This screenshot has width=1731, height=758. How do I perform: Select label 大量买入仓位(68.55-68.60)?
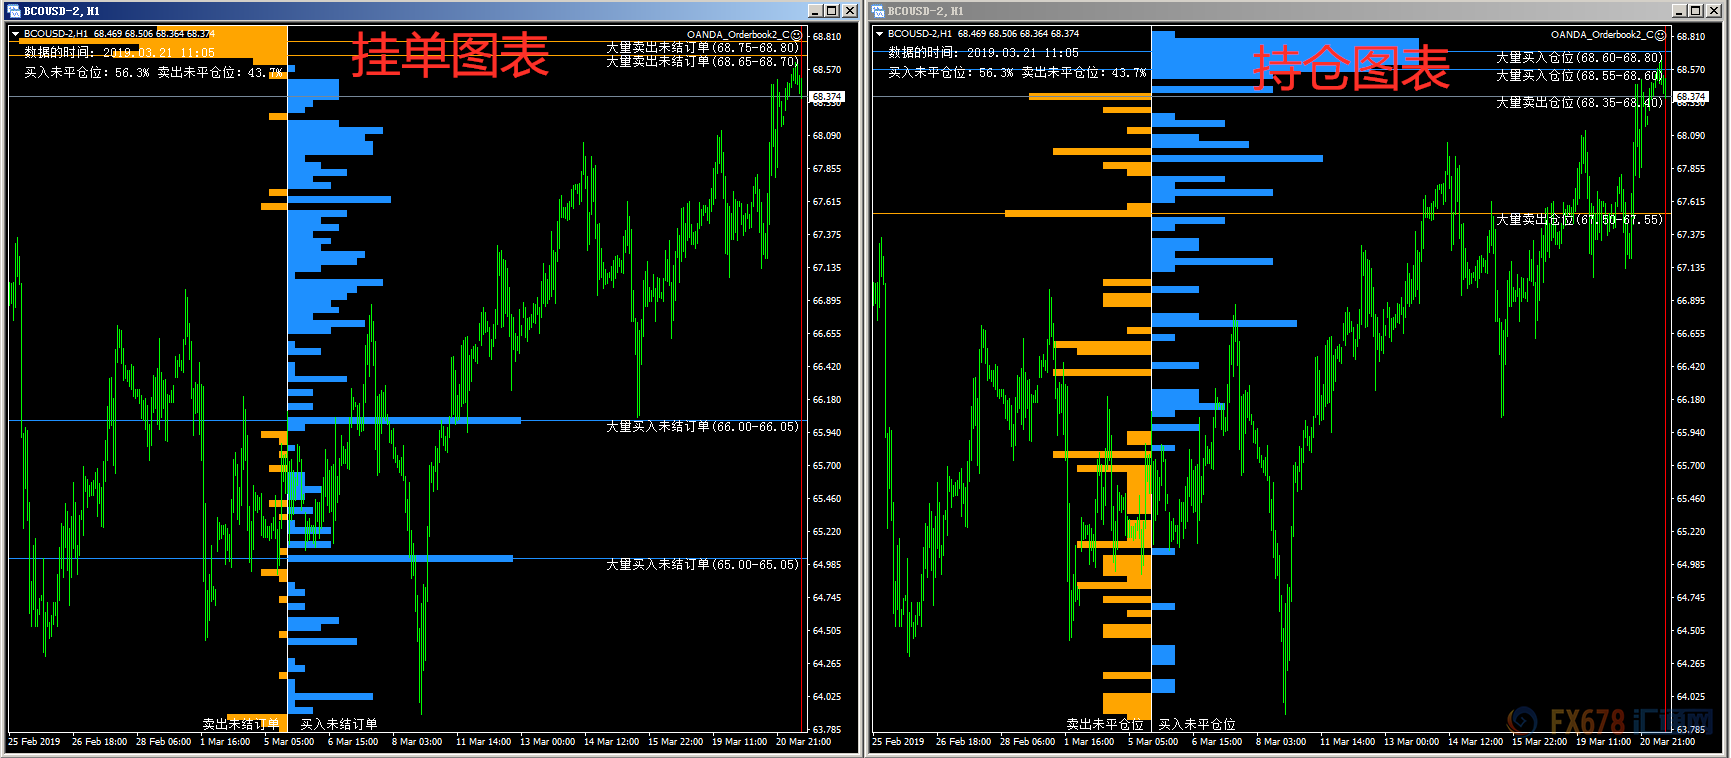(x=1579, y=76)
